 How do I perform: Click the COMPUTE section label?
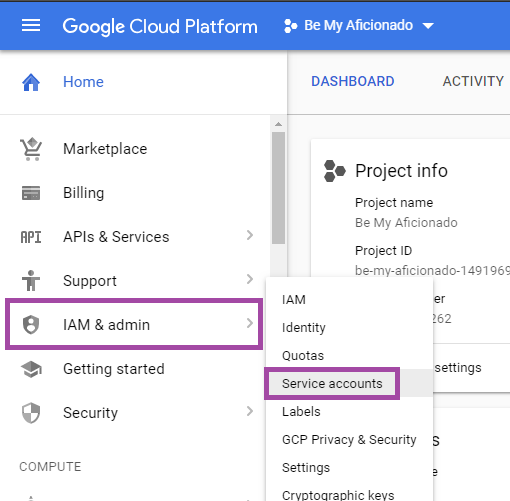click(x=50, y=467)
